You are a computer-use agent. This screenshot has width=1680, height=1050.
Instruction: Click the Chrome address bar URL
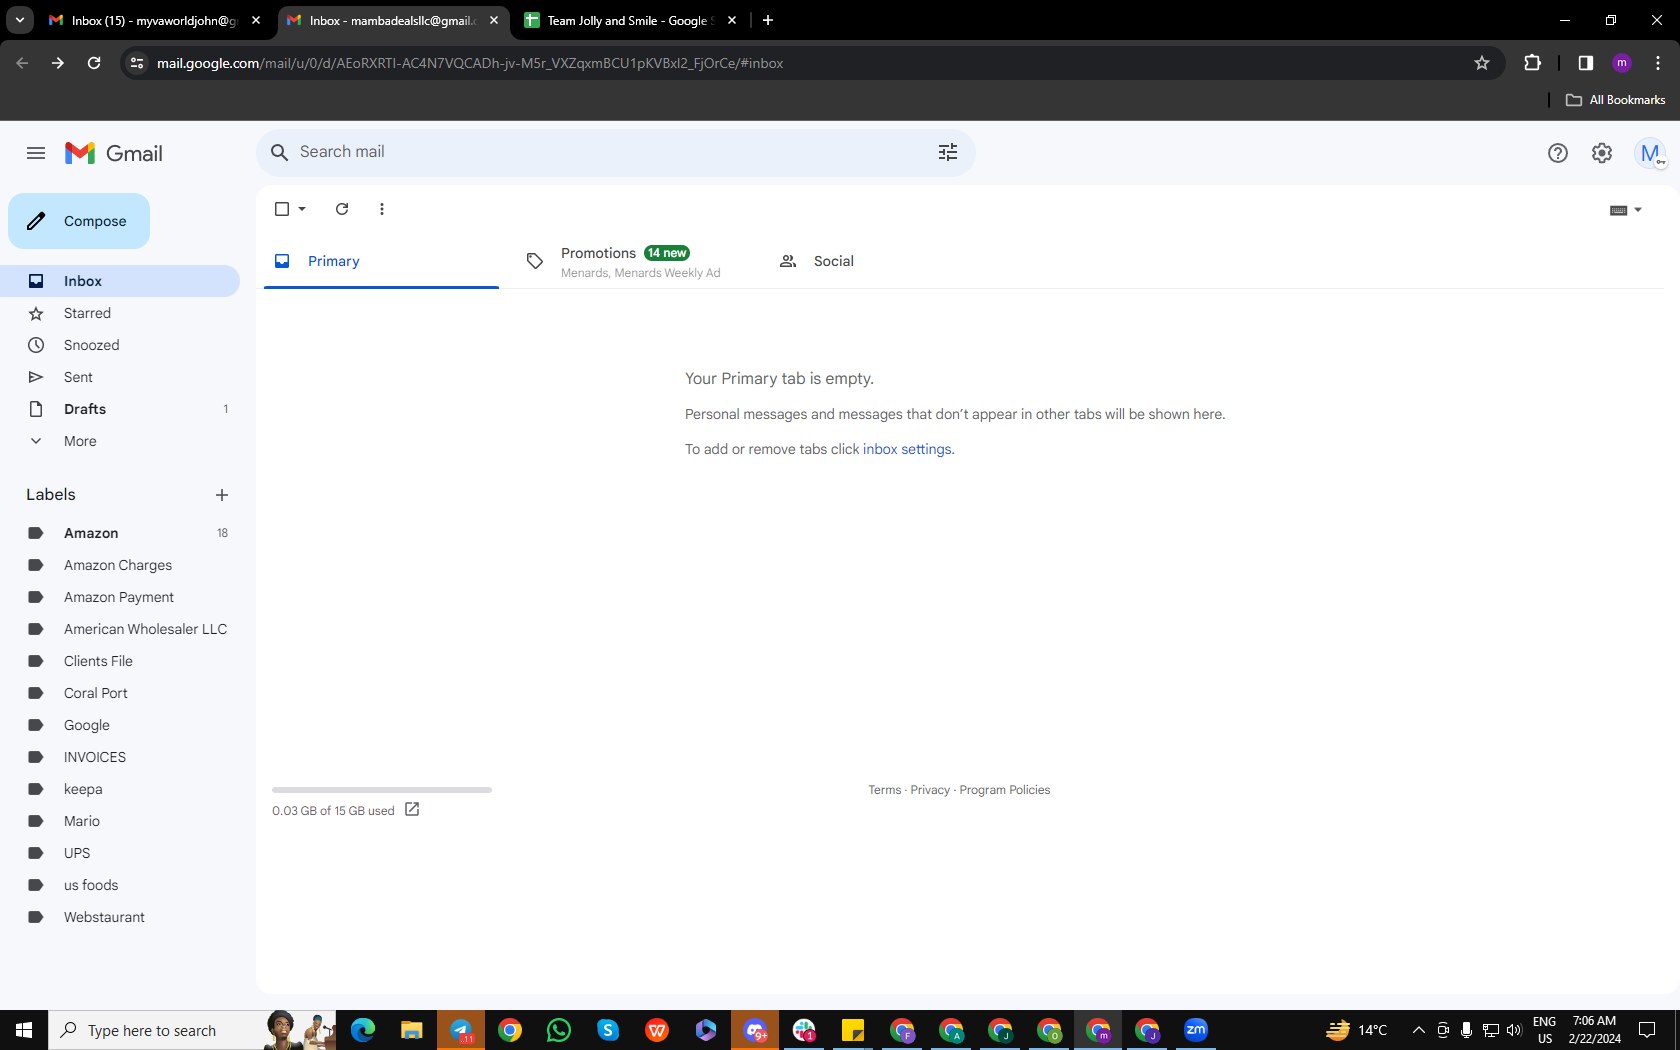[470, 63]
